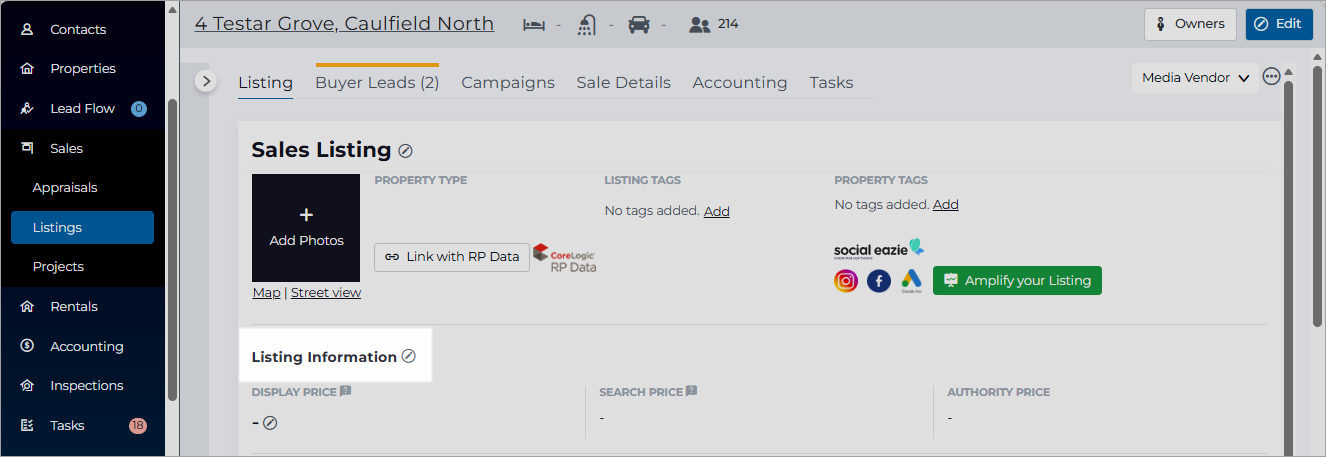Click the Properties house icon in sidebar

tap(28, 69)
